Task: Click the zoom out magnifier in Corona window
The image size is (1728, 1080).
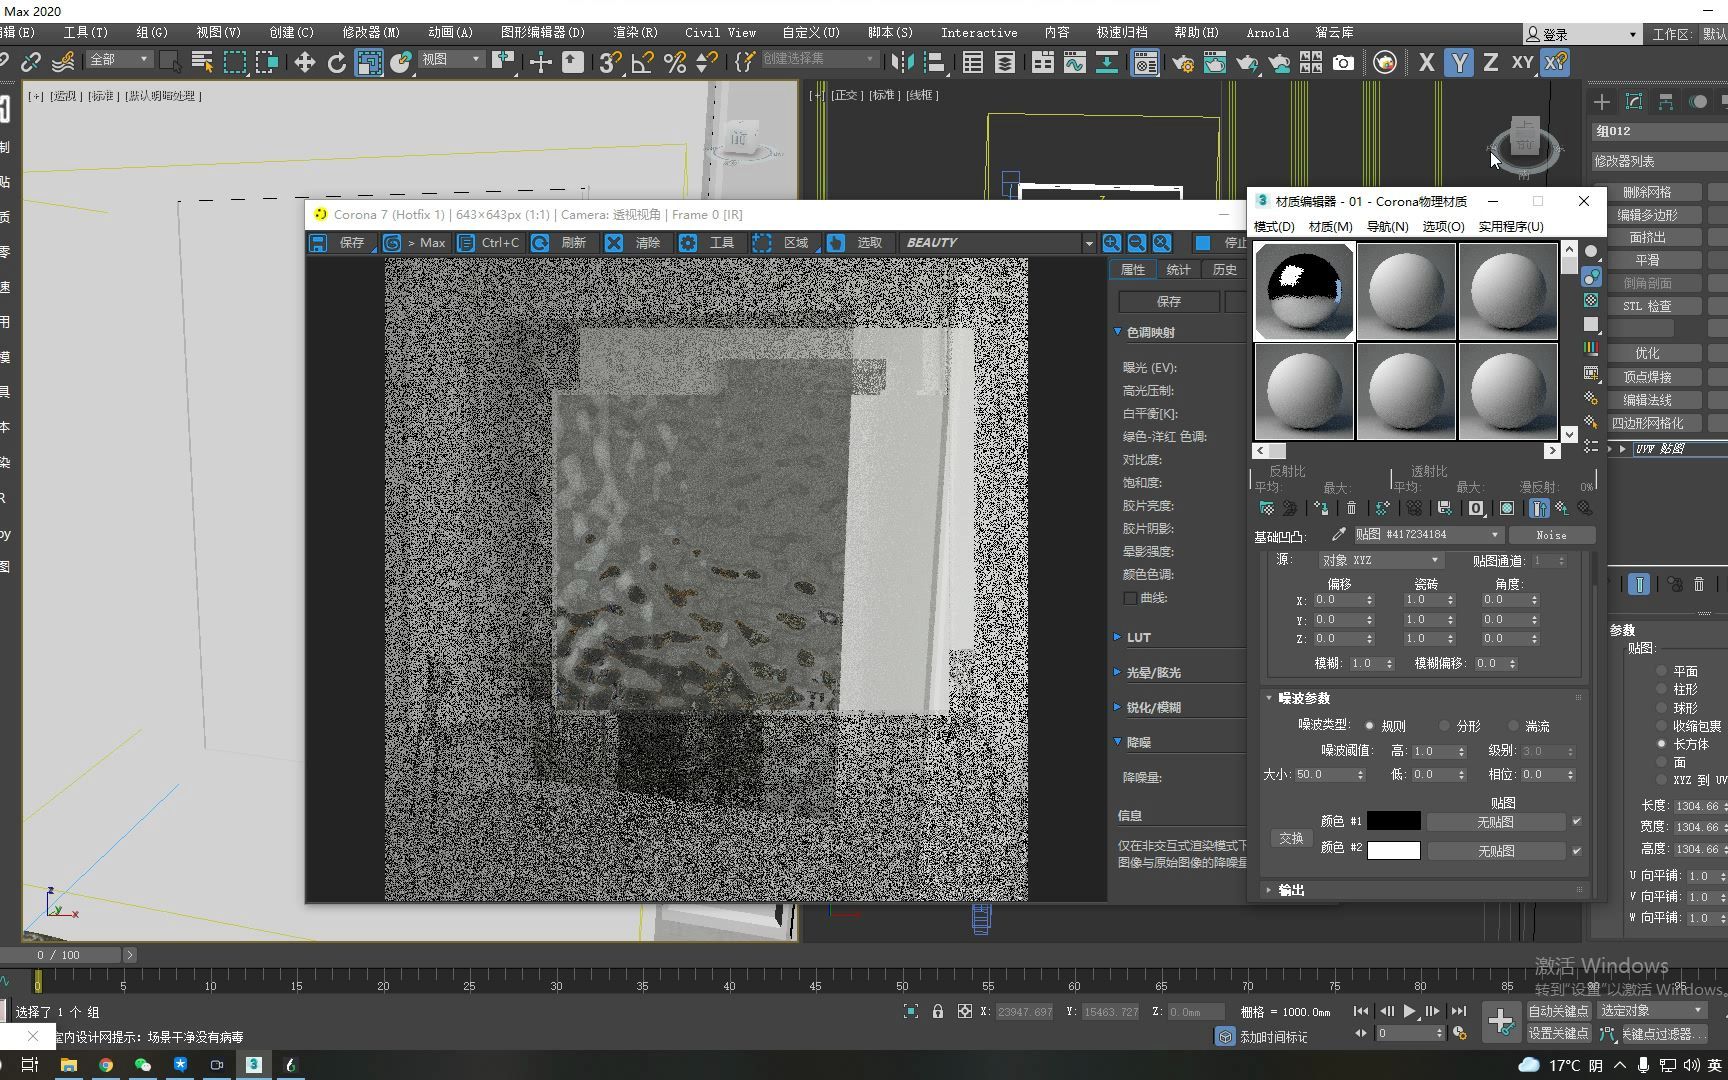Action: [x=1137, y=243]
